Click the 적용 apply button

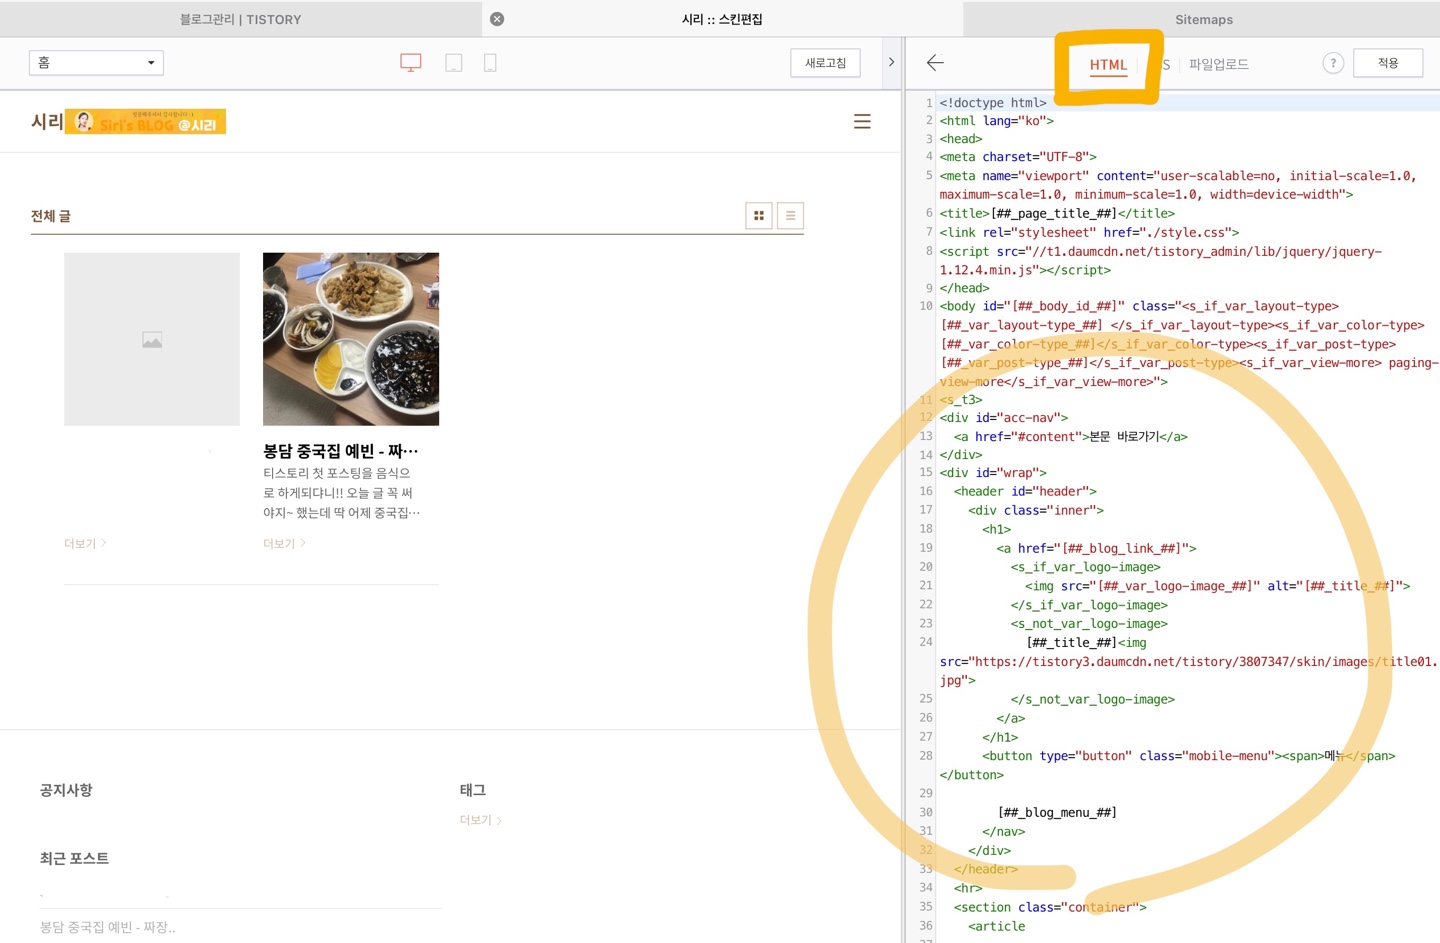coord(1388,63)
